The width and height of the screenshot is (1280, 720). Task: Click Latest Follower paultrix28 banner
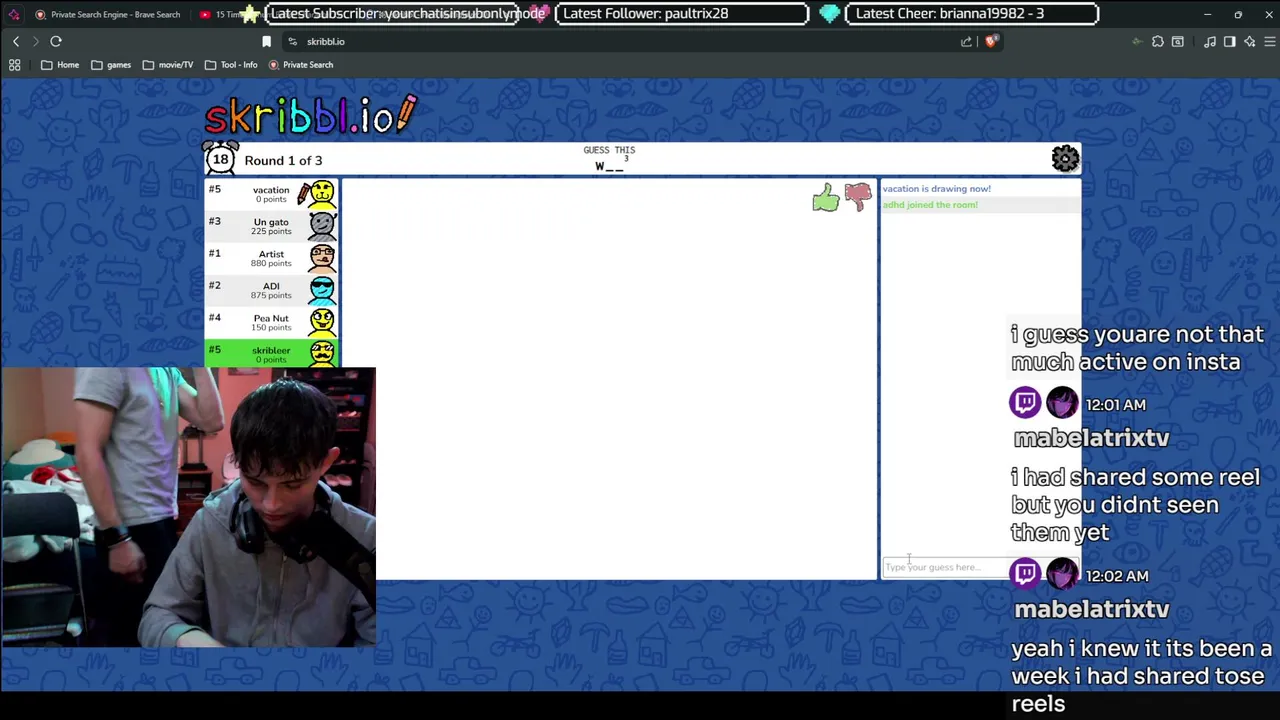point(682,14)
